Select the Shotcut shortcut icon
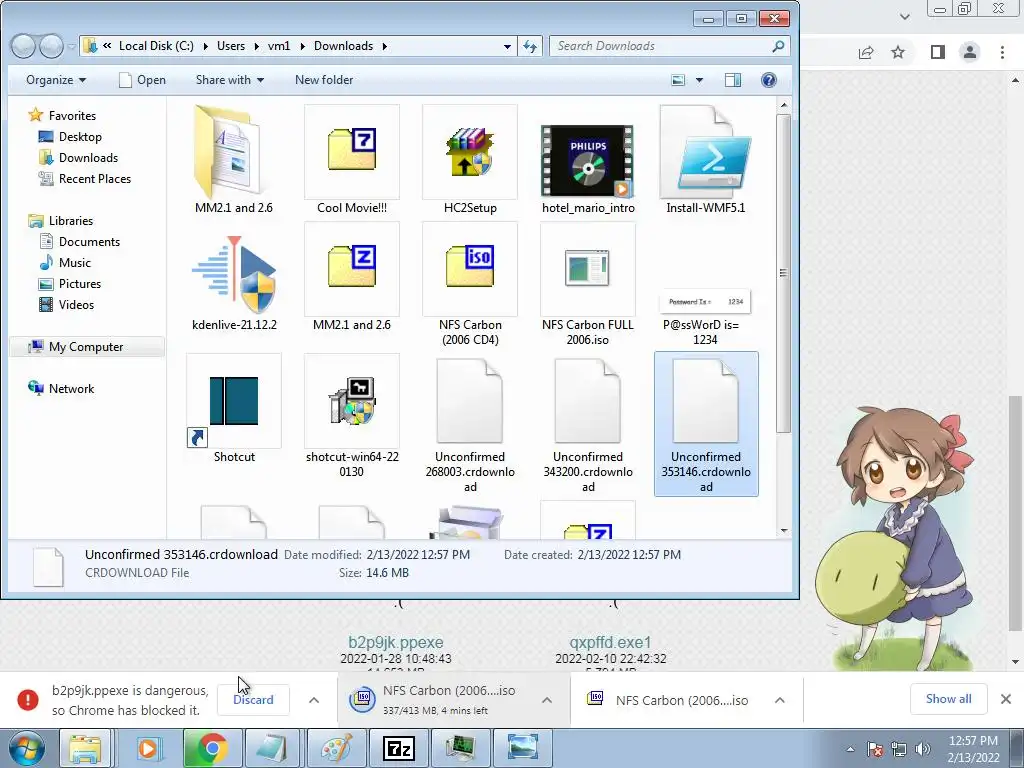The image size is (1024, 768). click(234, 408)
